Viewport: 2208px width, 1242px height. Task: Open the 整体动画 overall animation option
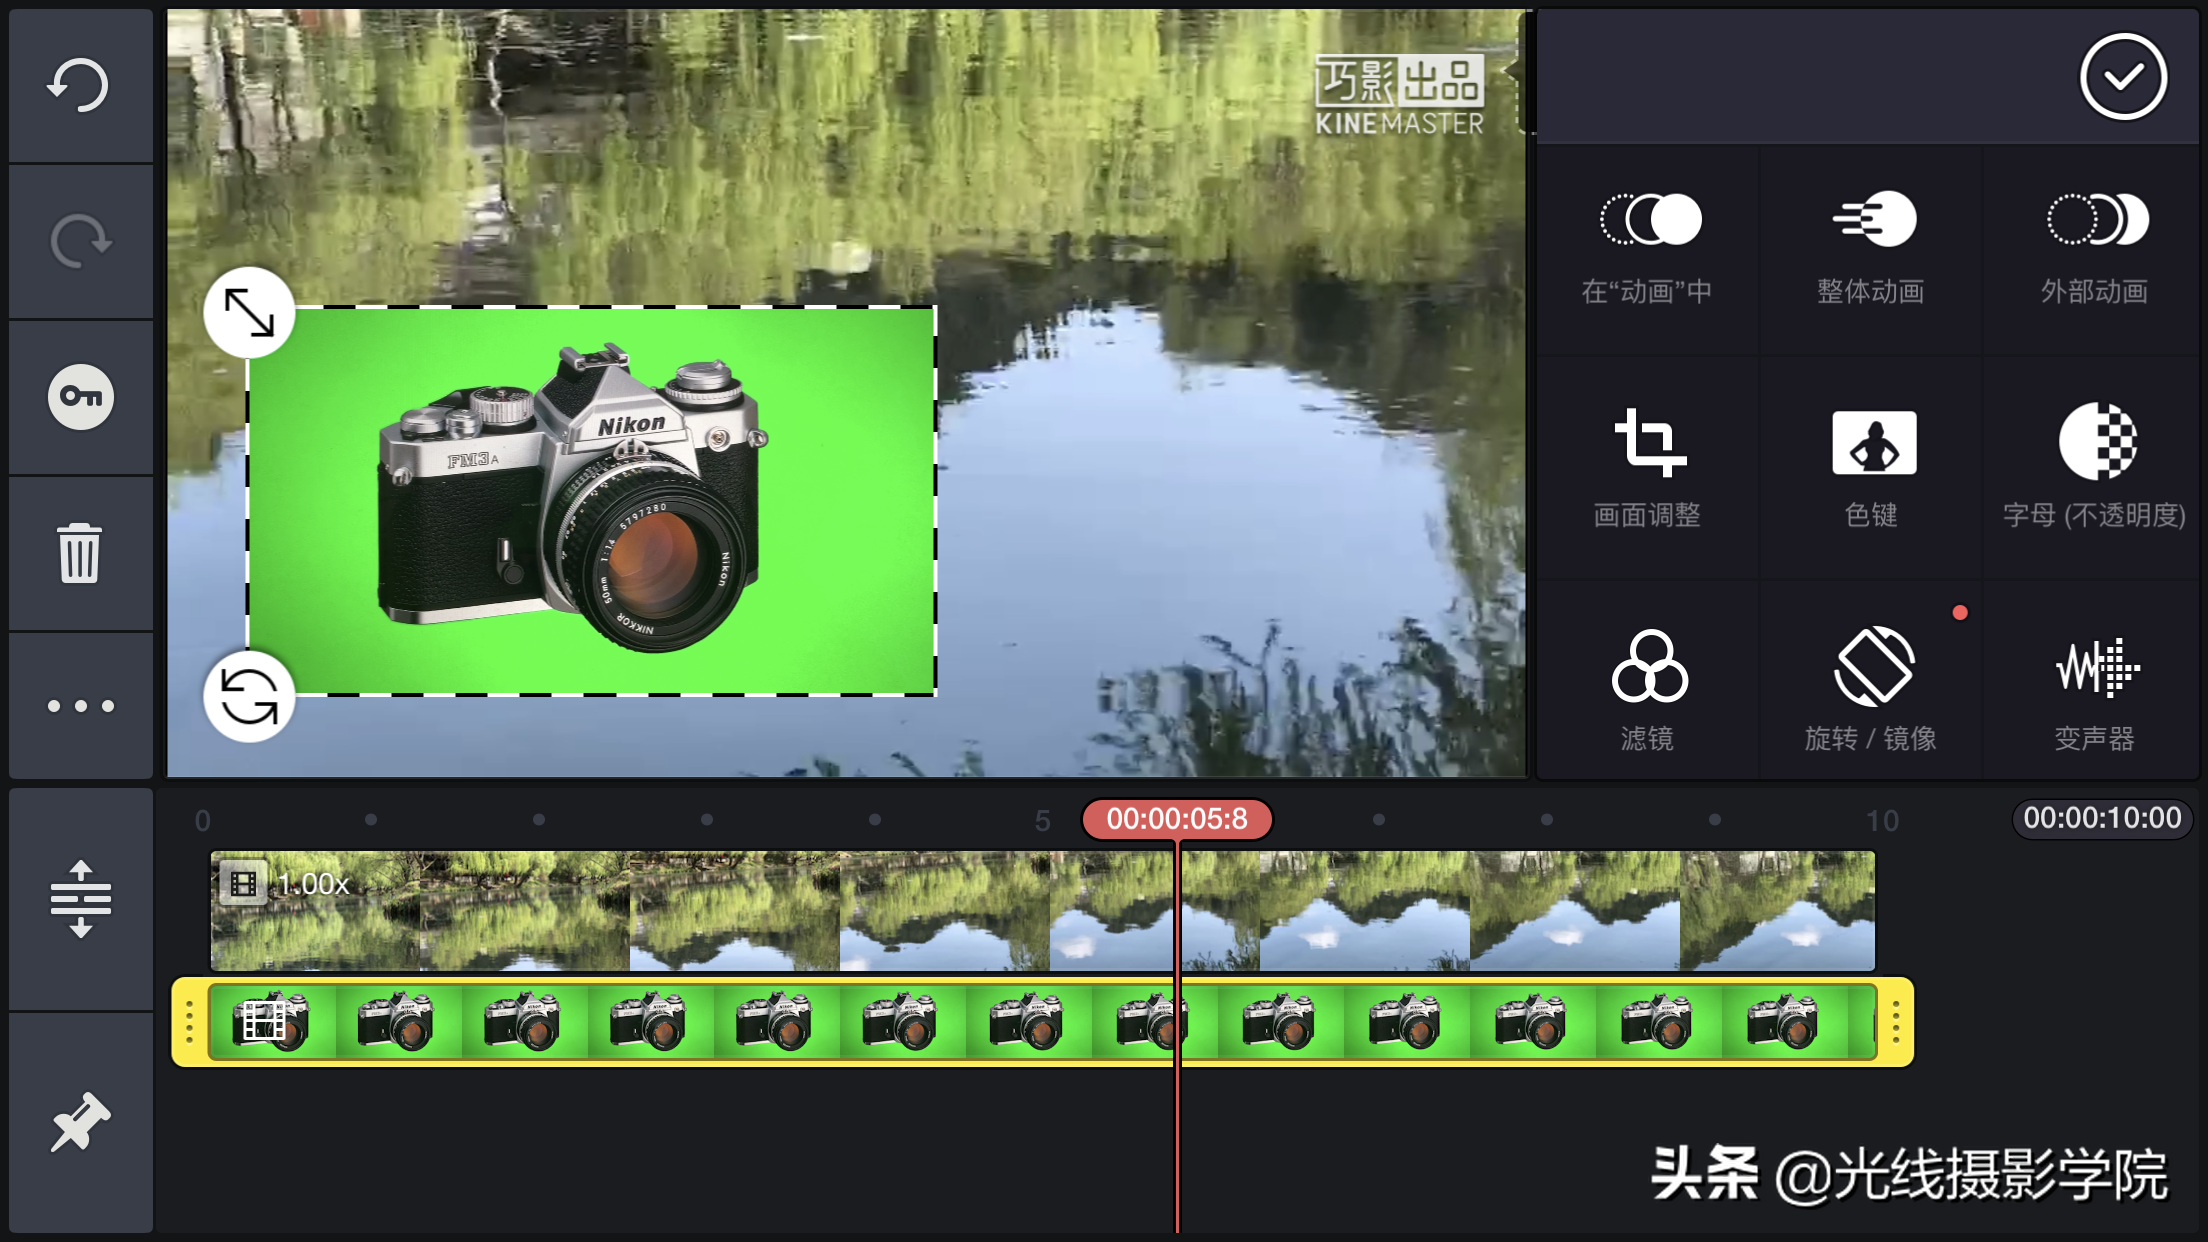(1871, 249)
